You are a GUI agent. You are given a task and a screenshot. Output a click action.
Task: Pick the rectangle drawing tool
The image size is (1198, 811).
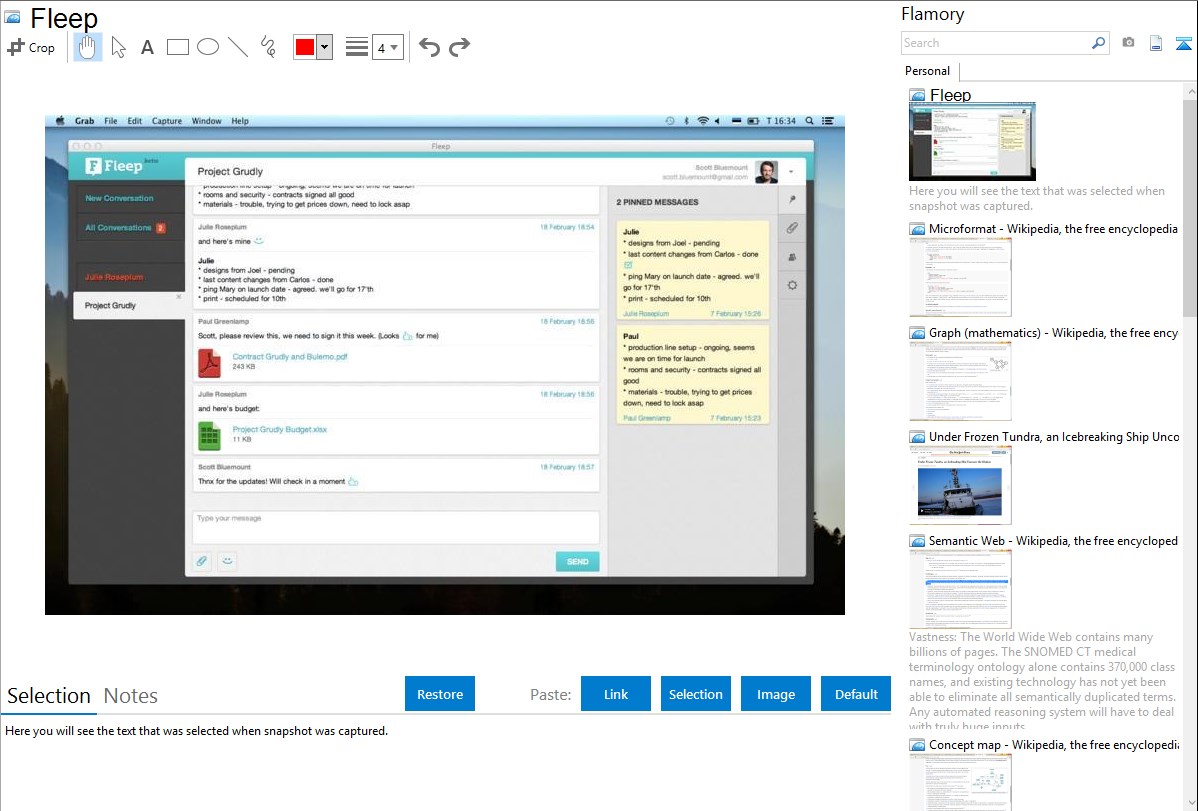(x=177, y=47)
